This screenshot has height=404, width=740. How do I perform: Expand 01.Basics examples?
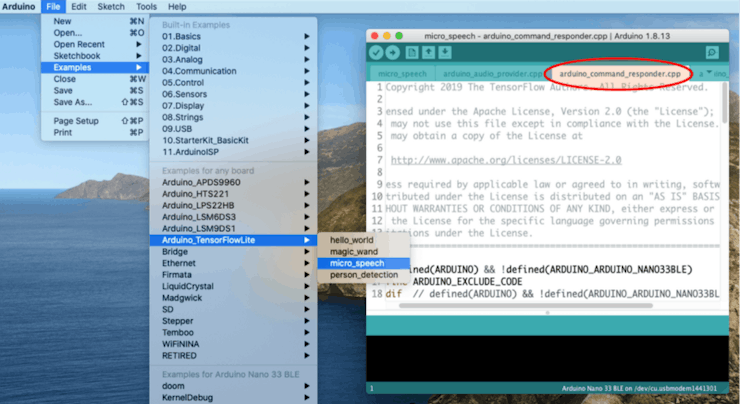pos(233,36)
